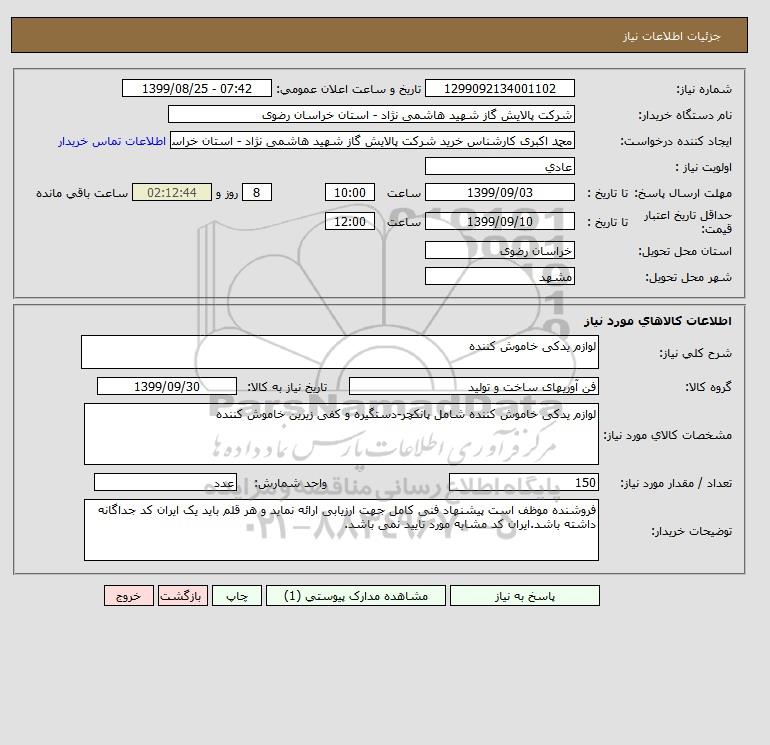Click the چاپ print button
The image size is (770, 745).
click(x=237, y=596)
